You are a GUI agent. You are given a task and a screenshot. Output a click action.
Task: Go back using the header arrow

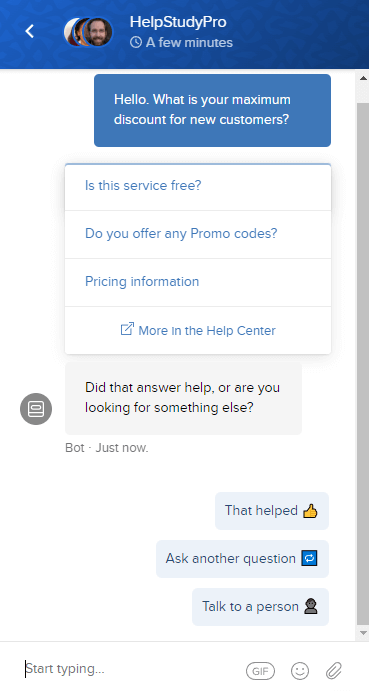30,31
